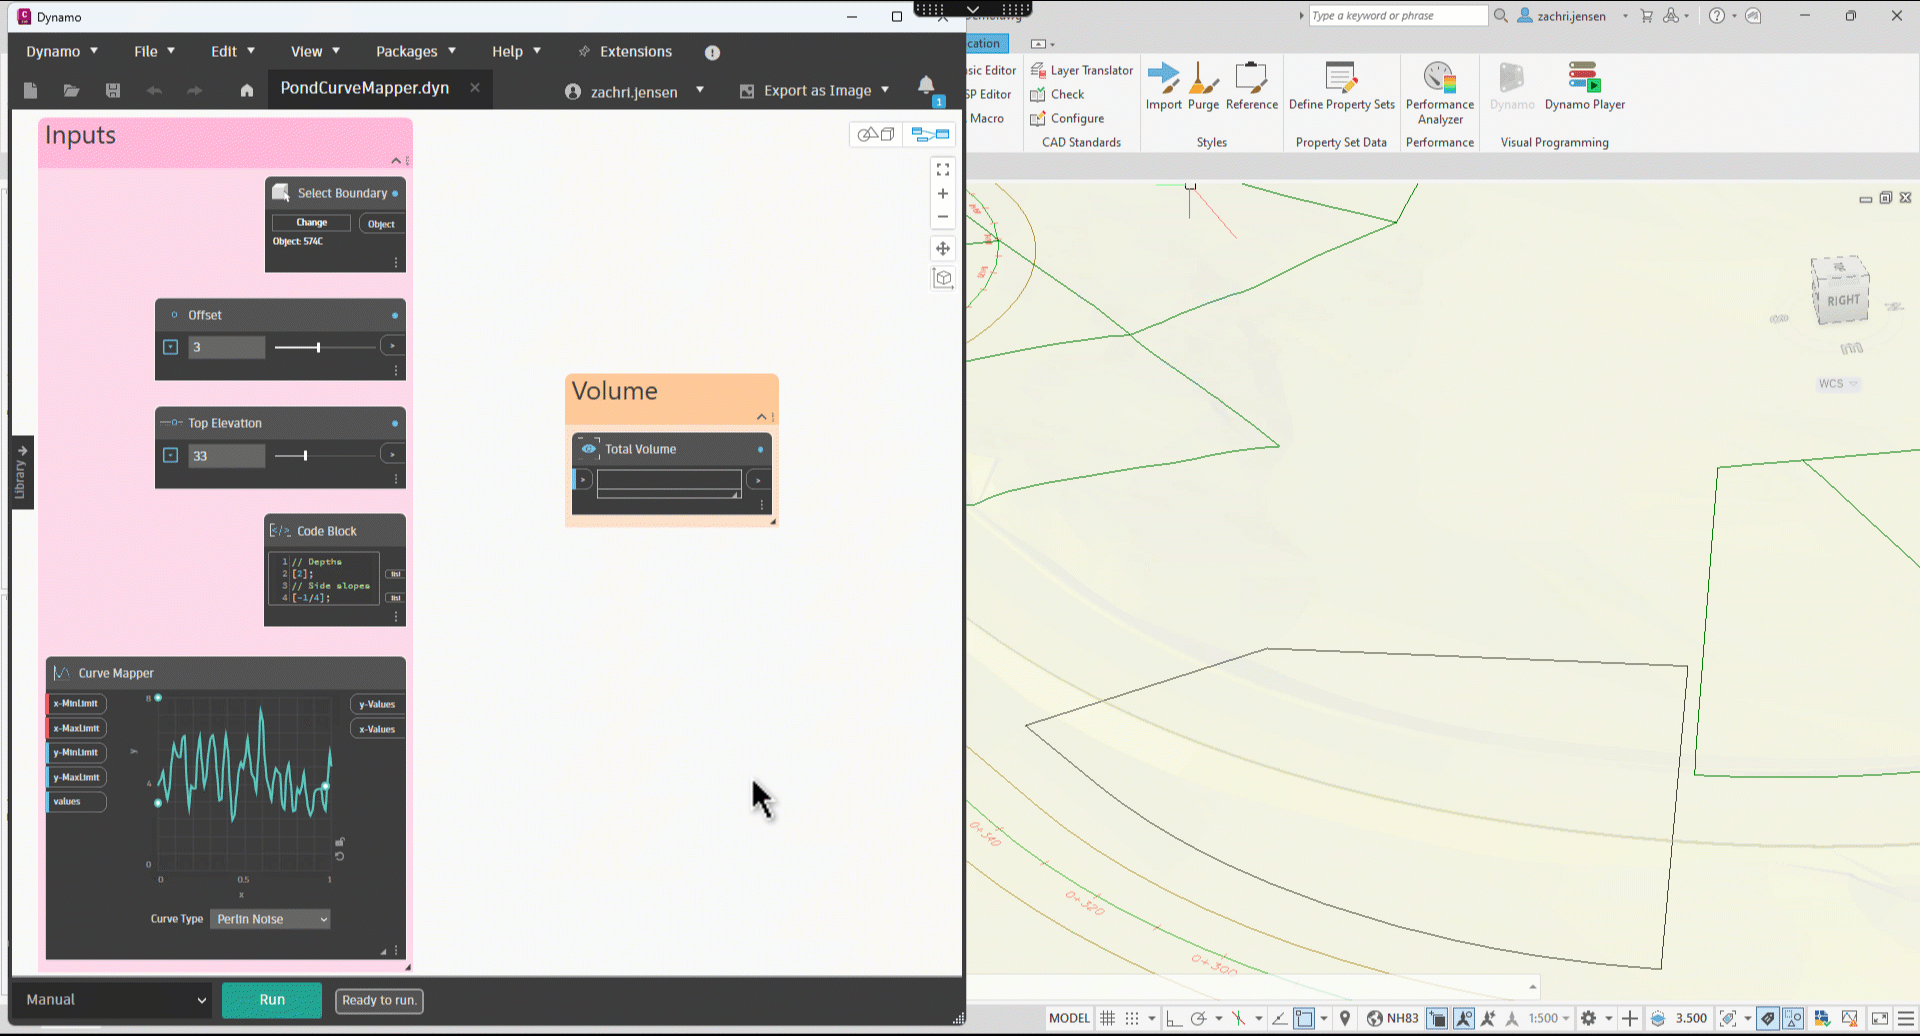Open Dynamo Player from the ribbon

click(x=1585, y=86)
